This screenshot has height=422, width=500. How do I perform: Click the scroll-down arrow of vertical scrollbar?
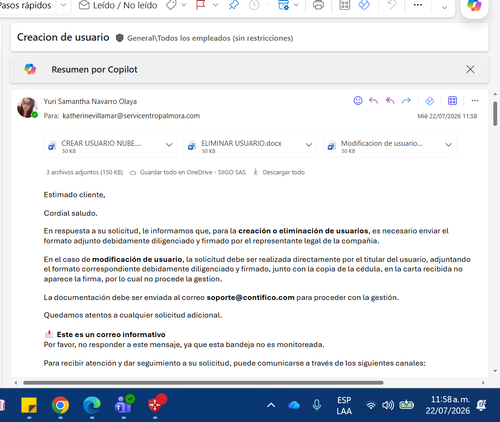click(x=495, y=371)
